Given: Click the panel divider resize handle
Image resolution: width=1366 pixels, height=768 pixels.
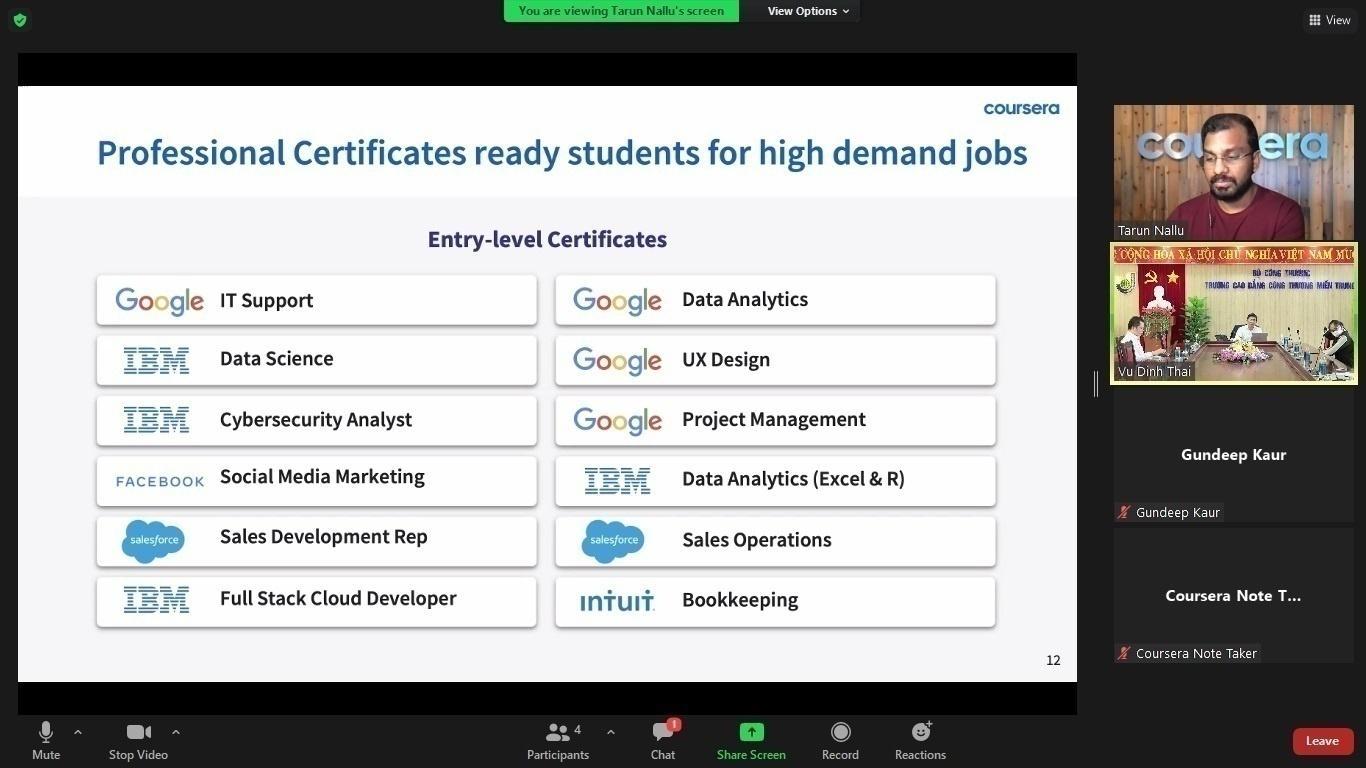Looking at the screenshot, I should click(x=1096, y=384).
